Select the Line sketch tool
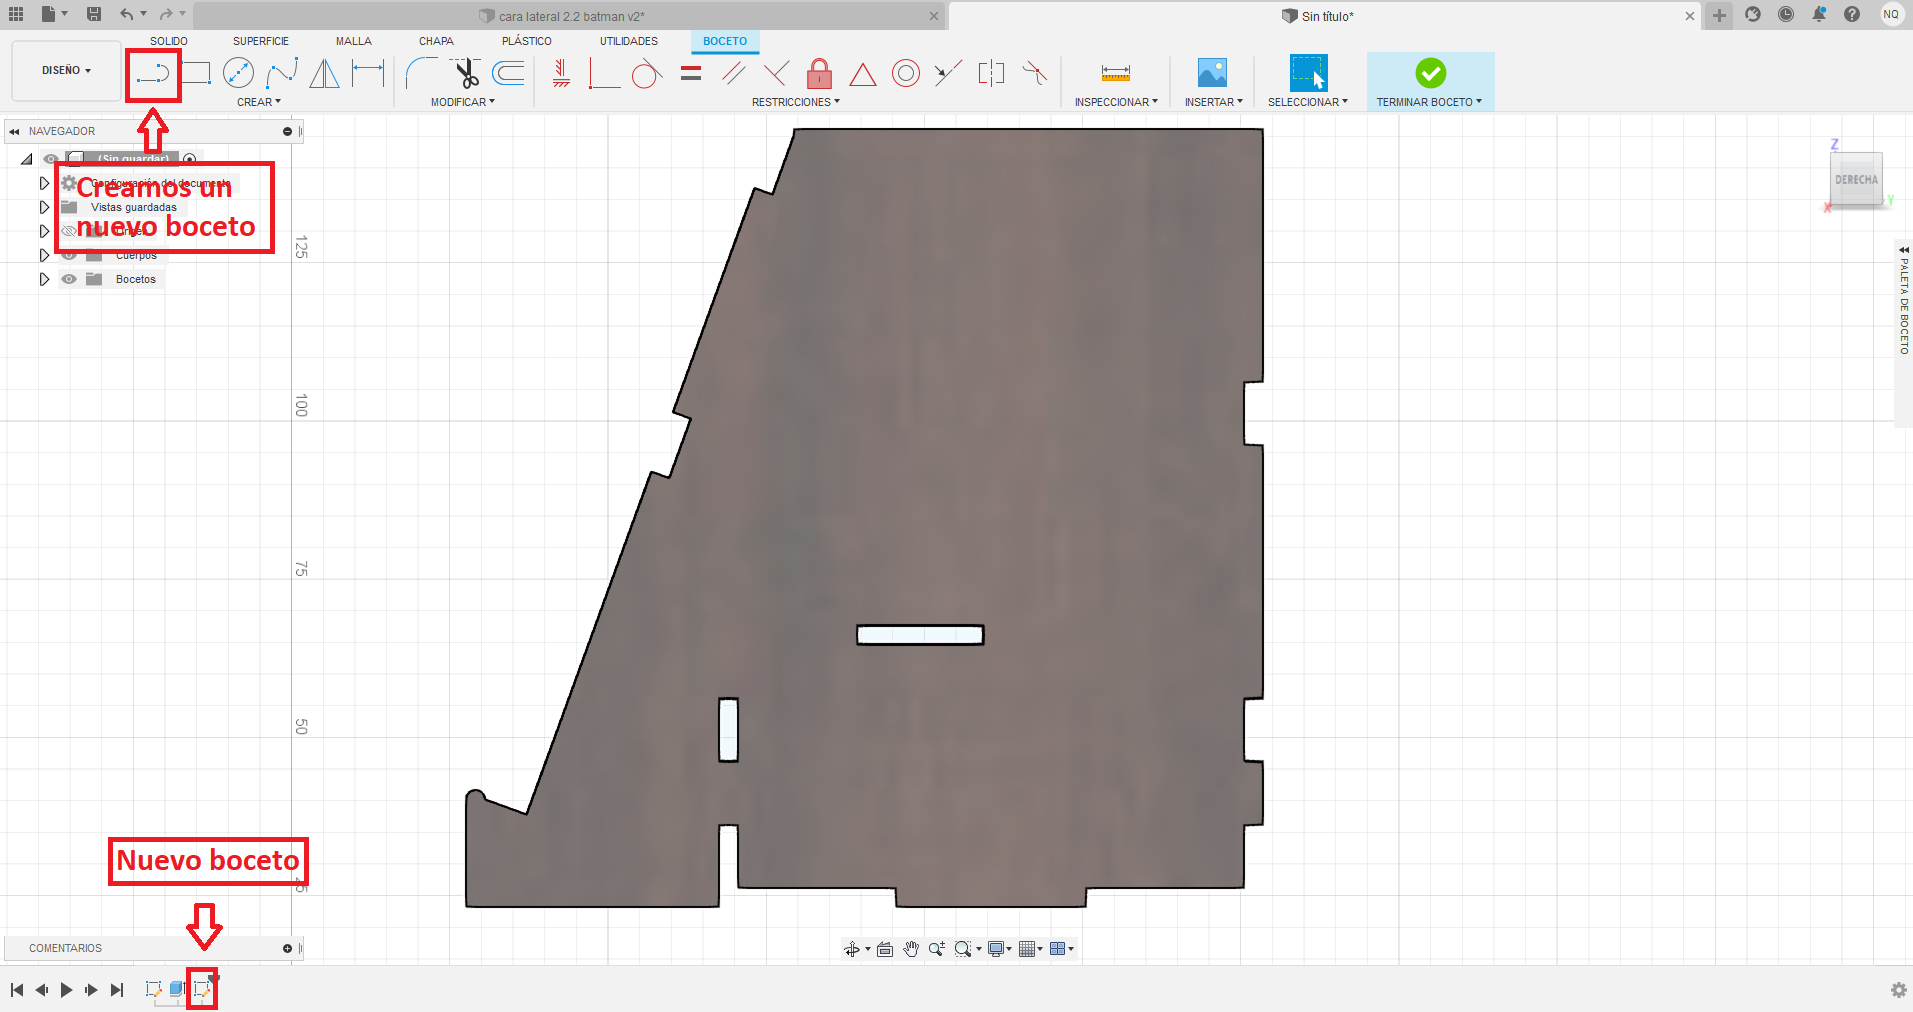1913x1012 pixels. pyautogui.click(x=153, y=73)
